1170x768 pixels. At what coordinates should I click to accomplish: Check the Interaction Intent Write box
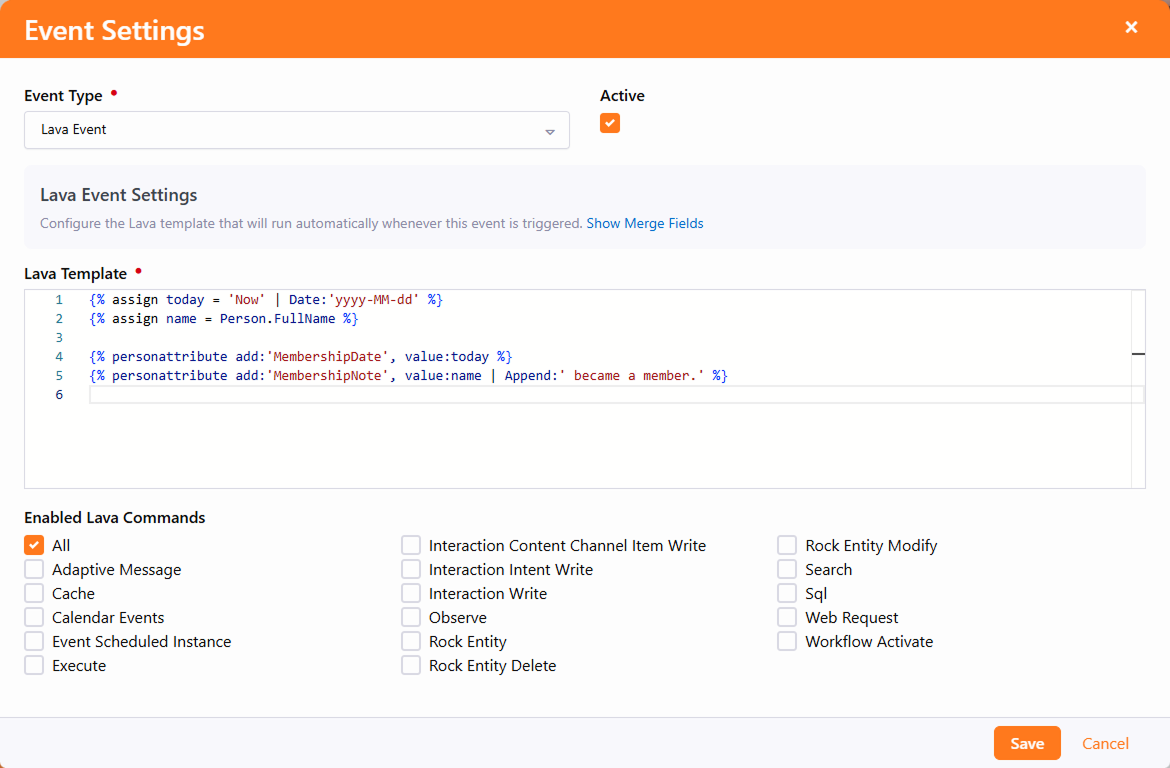(411, 569)
